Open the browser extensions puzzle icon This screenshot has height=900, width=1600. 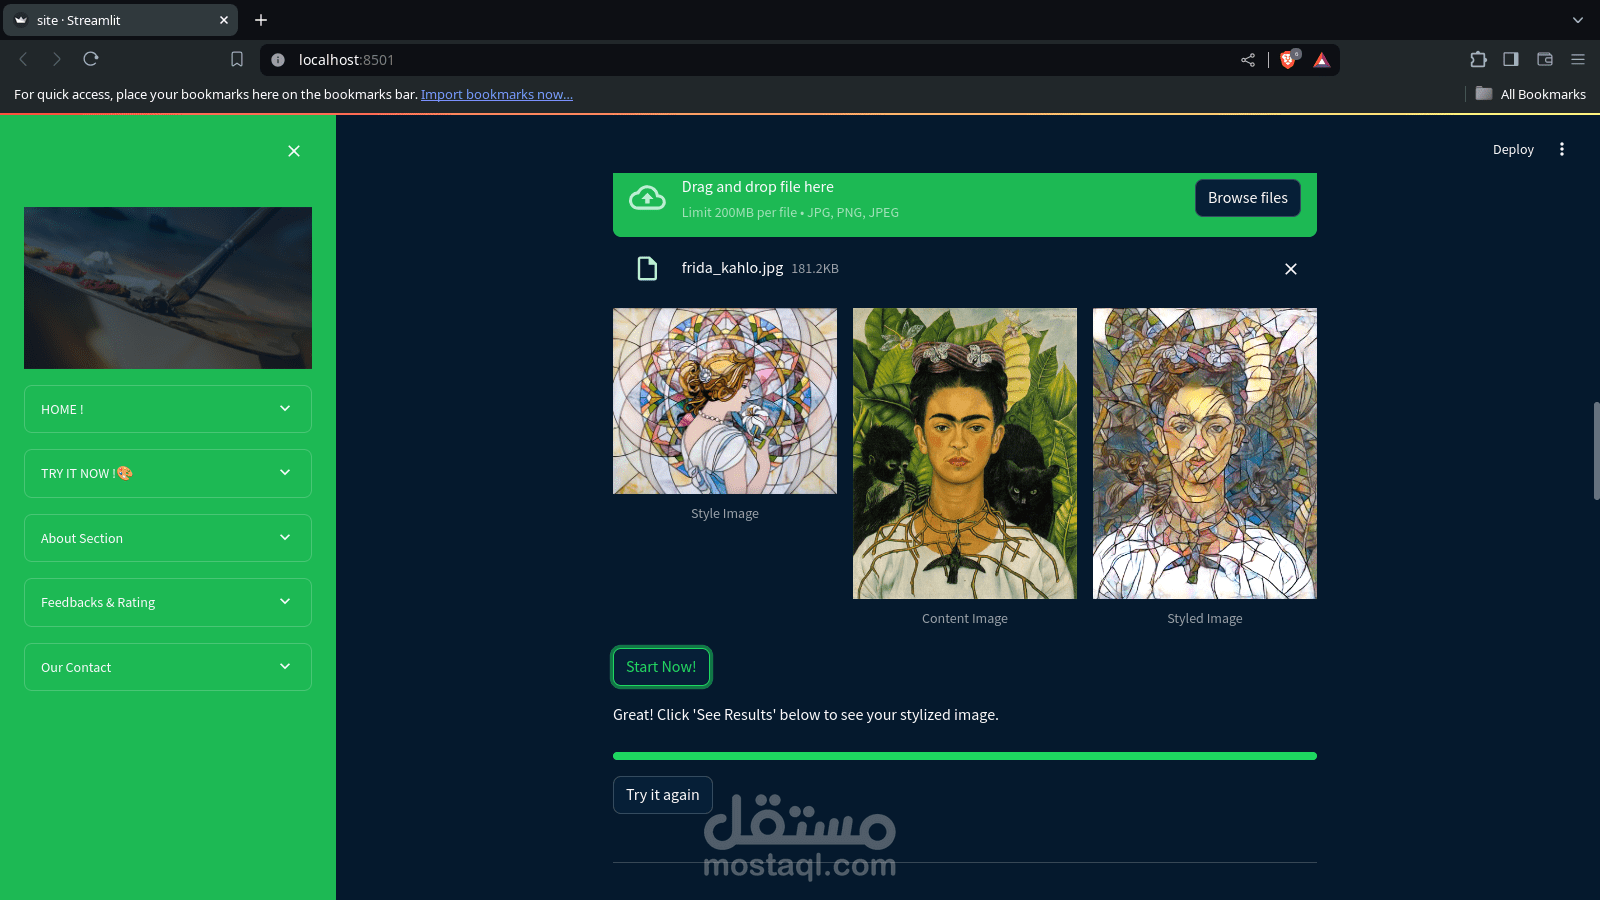(1478, 59)
